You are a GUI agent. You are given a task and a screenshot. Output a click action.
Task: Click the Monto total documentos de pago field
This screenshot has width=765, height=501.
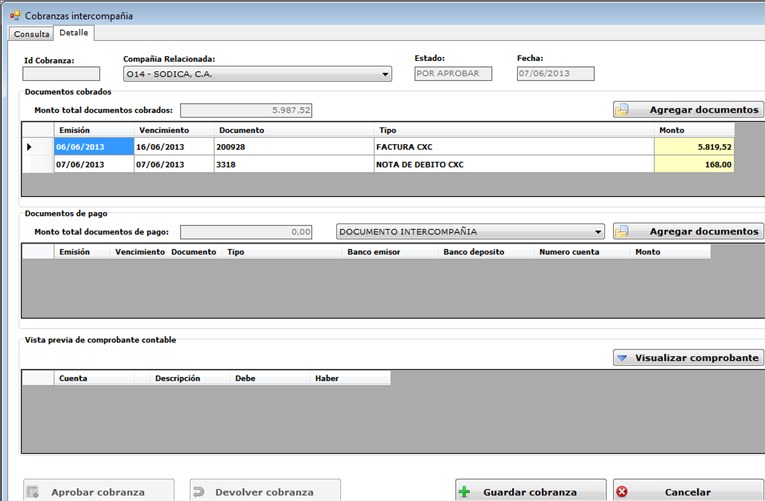(246, 232)
